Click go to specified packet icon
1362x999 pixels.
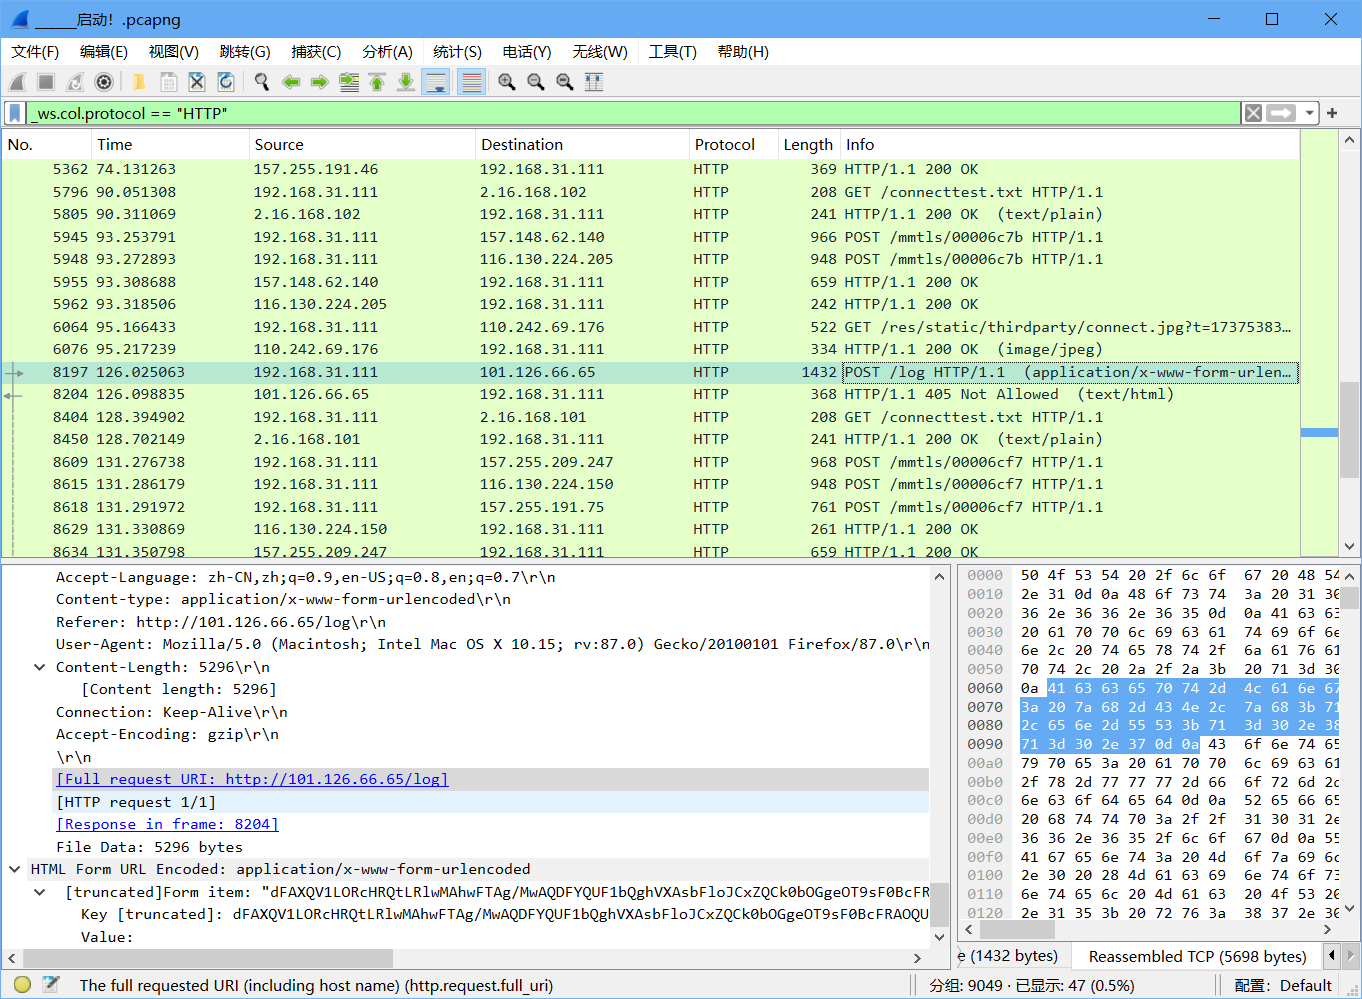pos(349,82)
